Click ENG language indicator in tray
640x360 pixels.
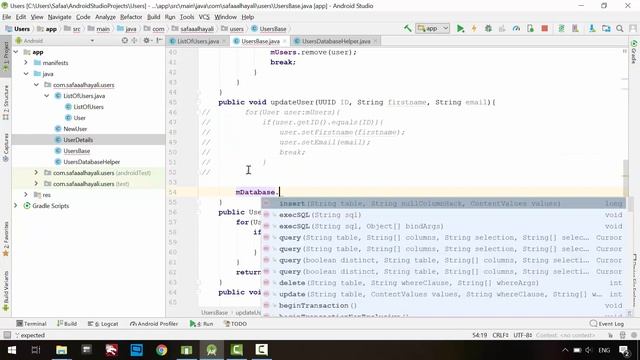(604, 350)
